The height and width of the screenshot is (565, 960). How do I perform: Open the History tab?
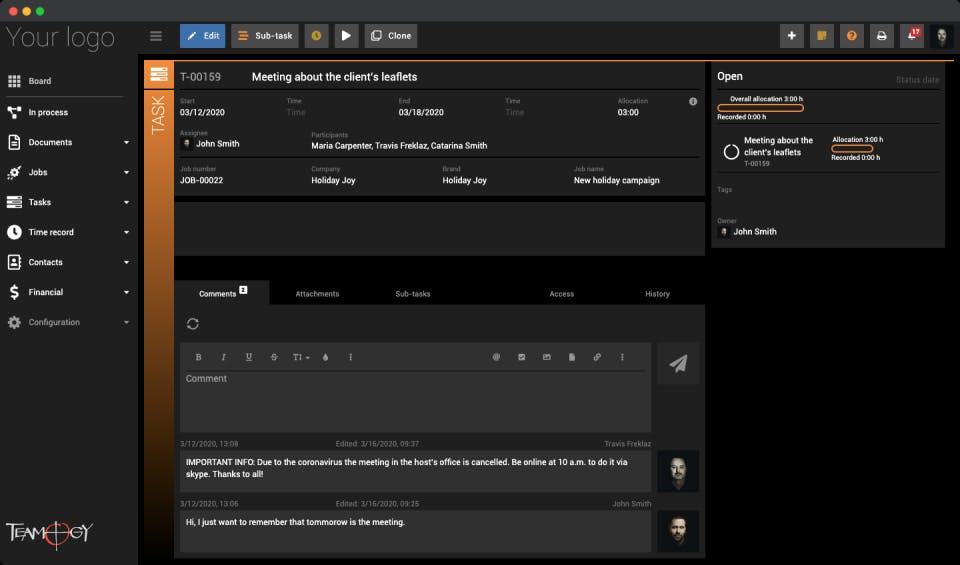tap(657, 294)
